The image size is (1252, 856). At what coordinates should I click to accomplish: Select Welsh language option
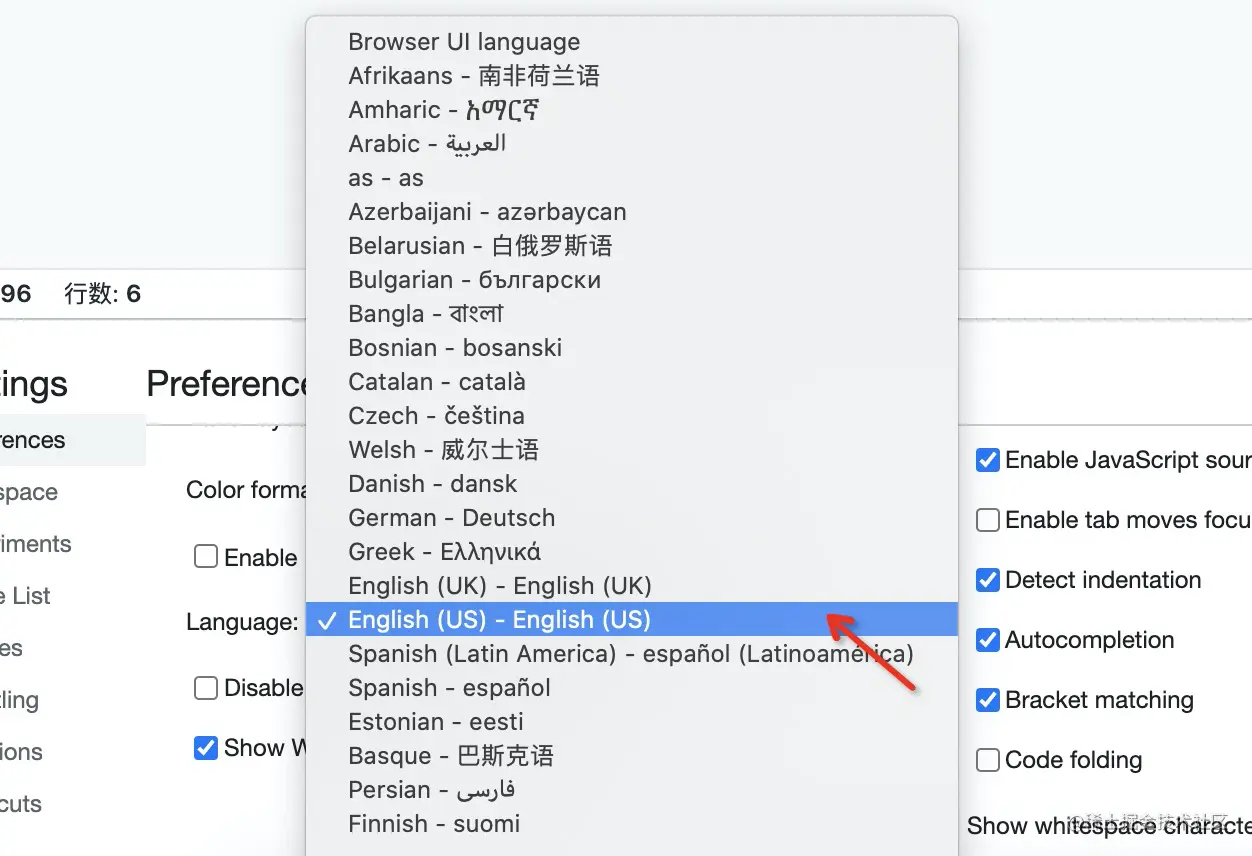(631, 450)
